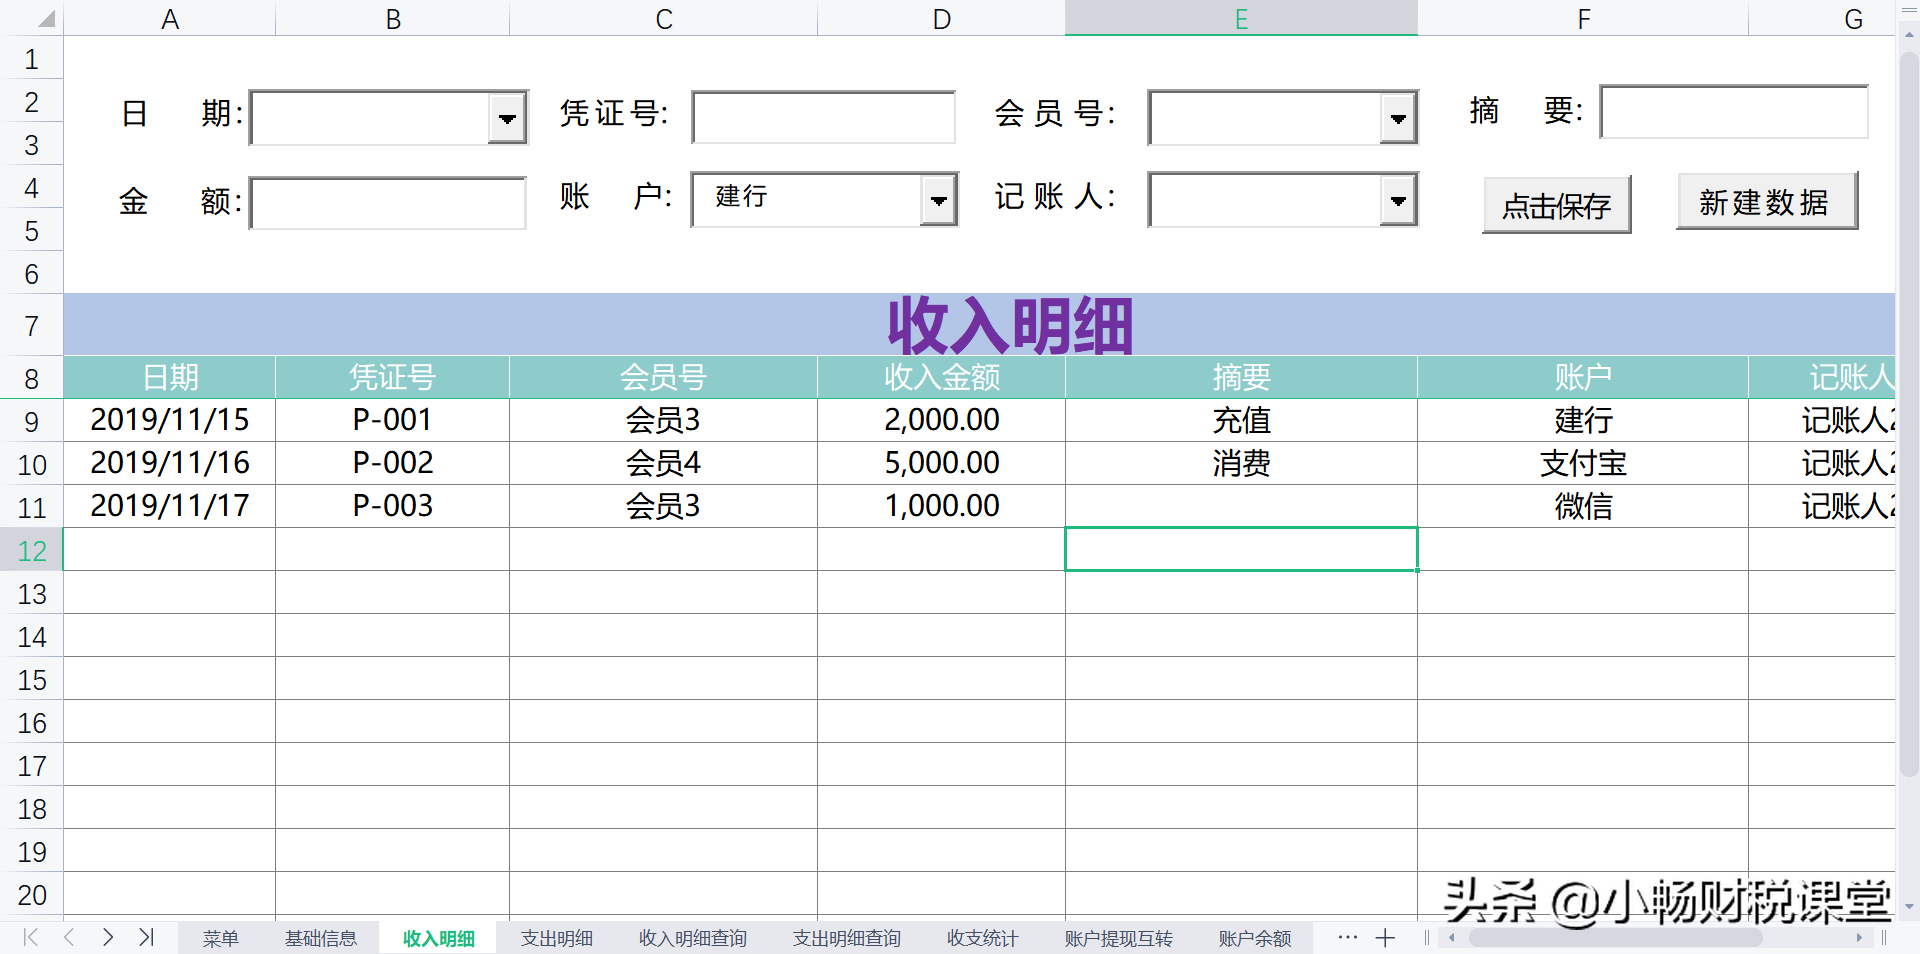This screenshot has height=954, width=1920.
Task: Jump to the first sheet tab
Action: (29, 938)
